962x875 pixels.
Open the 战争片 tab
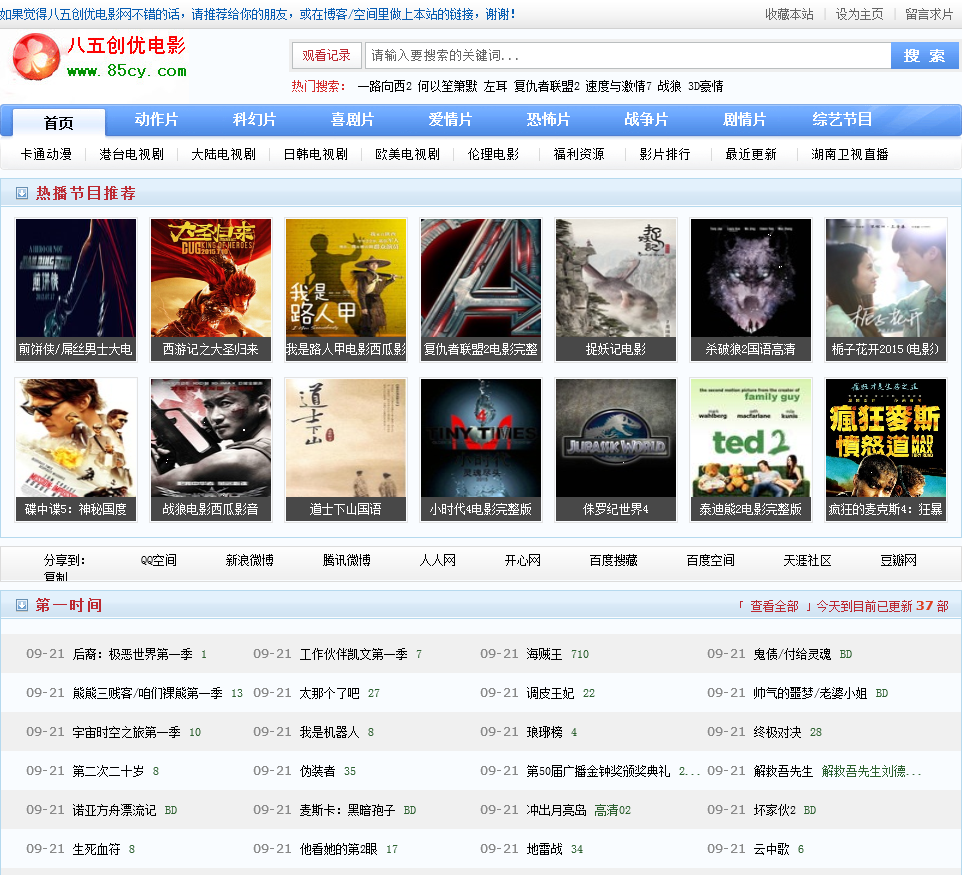[646, 120]
